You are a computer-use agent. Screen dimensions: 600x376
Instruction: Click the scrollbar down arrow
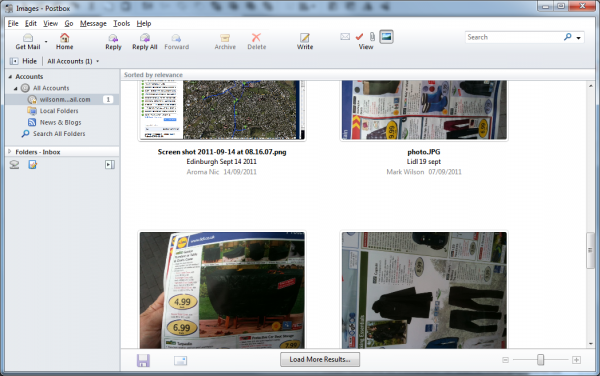point(590,344)
